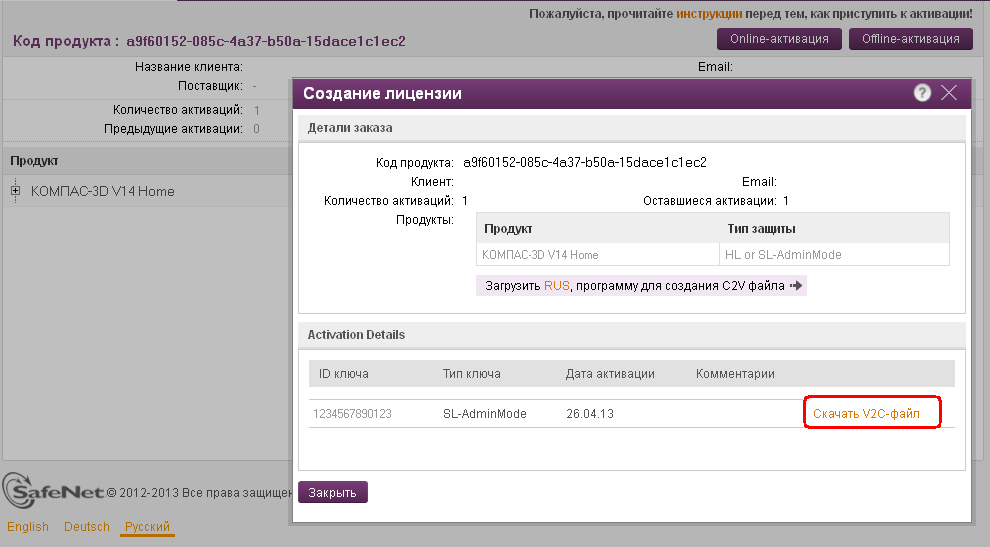Click the ID ключа column header
Viewport: 990px width, 547px height.
click(343, 373)
